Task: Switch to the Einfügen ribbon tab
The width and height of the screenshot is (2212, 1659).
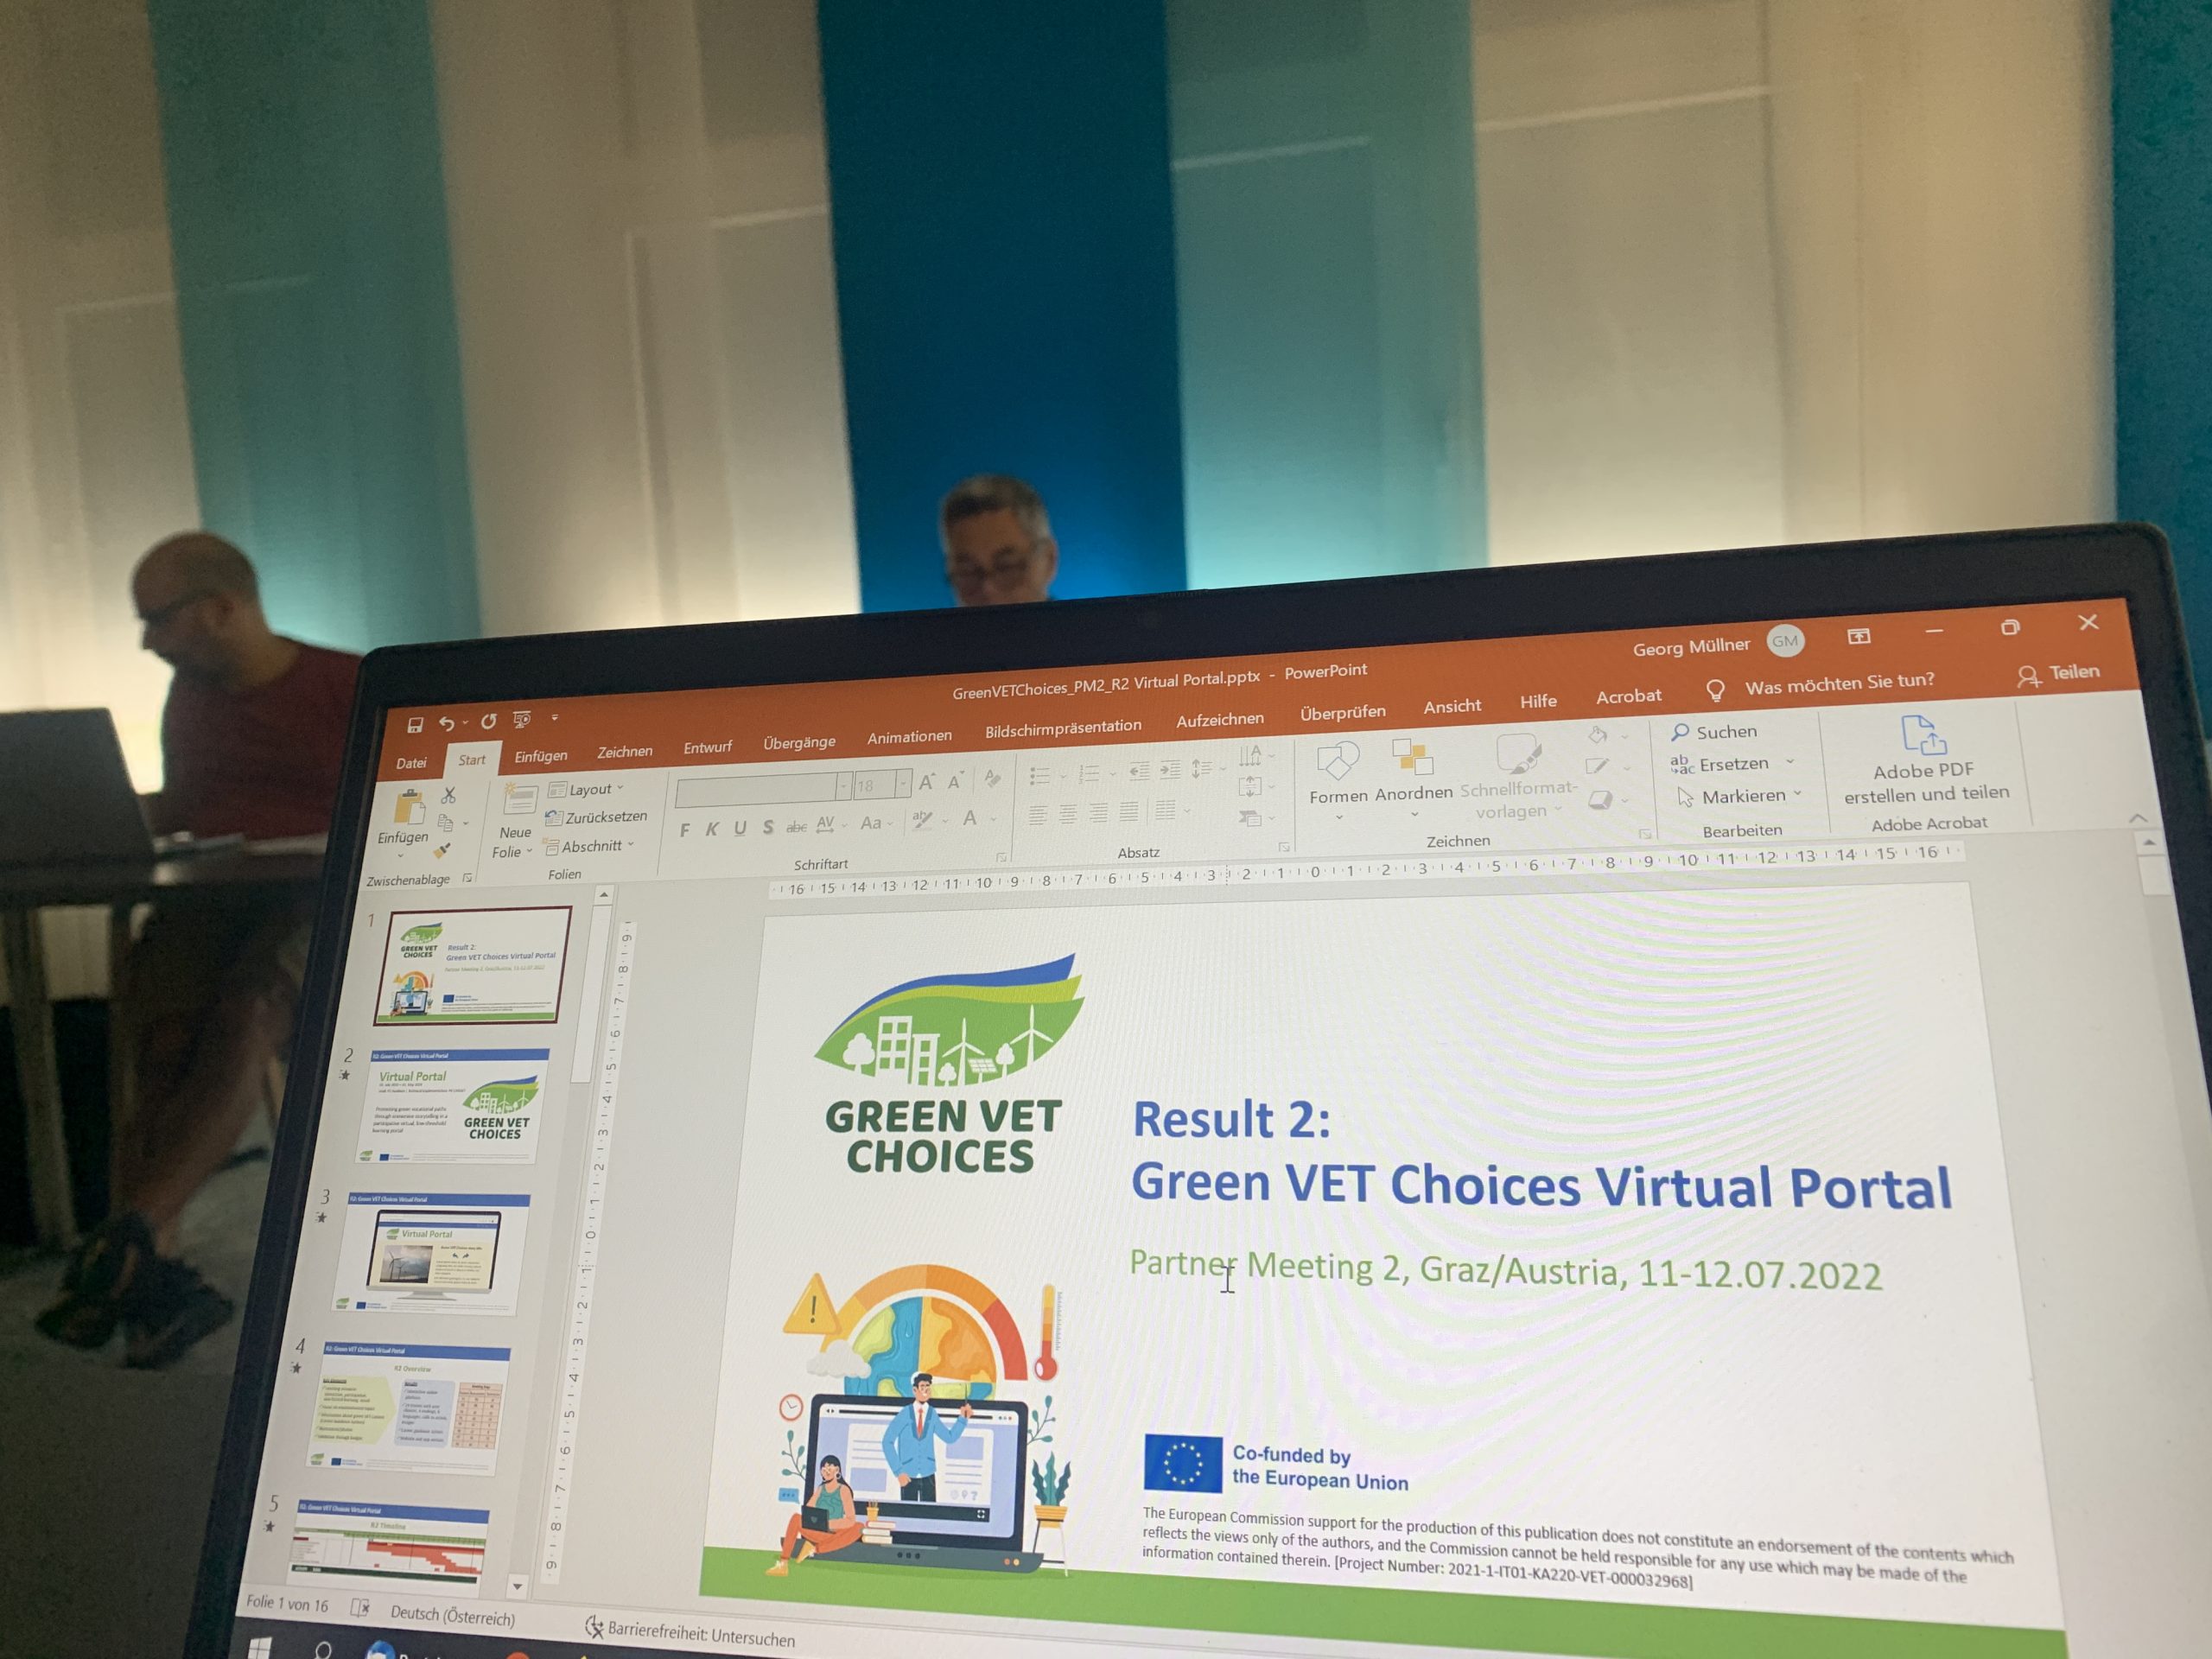Action: [x=540, y=756]
